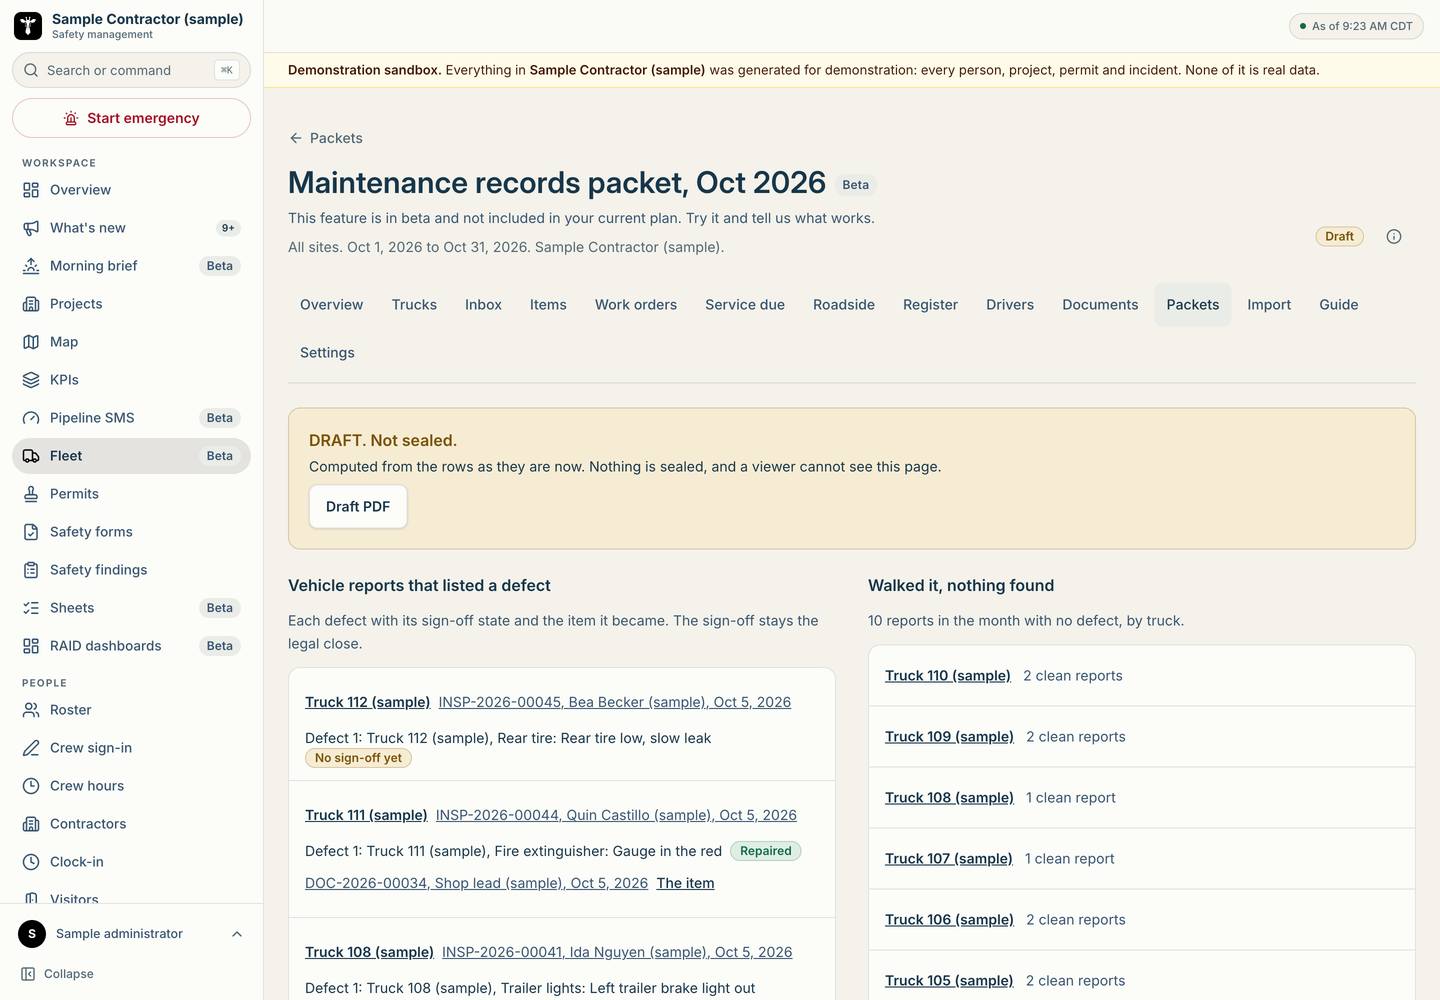The image size is (1440, 1000).
Task: Switch to the Work orders tab
Action: point(636,305)
